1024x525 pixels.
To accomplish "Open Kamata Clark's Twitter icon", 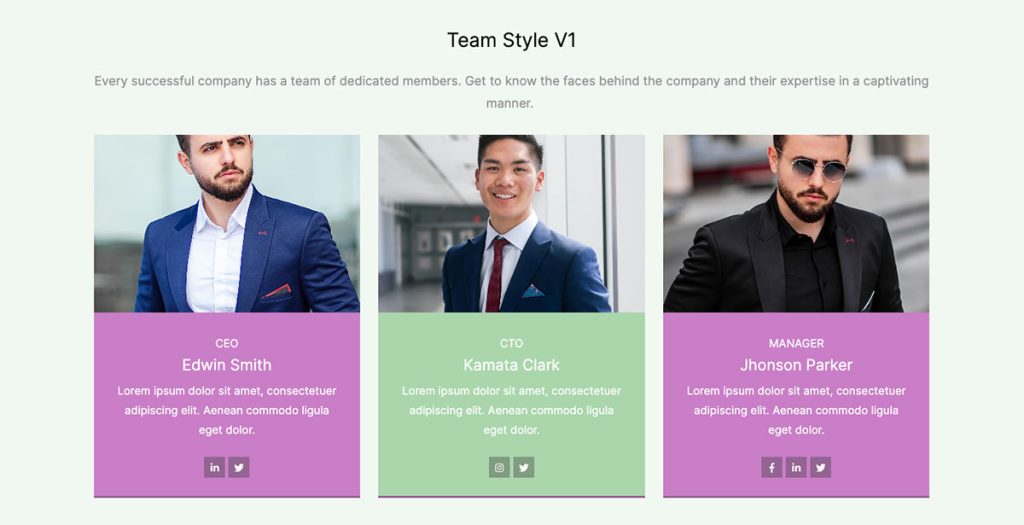I will coord(523,468).
